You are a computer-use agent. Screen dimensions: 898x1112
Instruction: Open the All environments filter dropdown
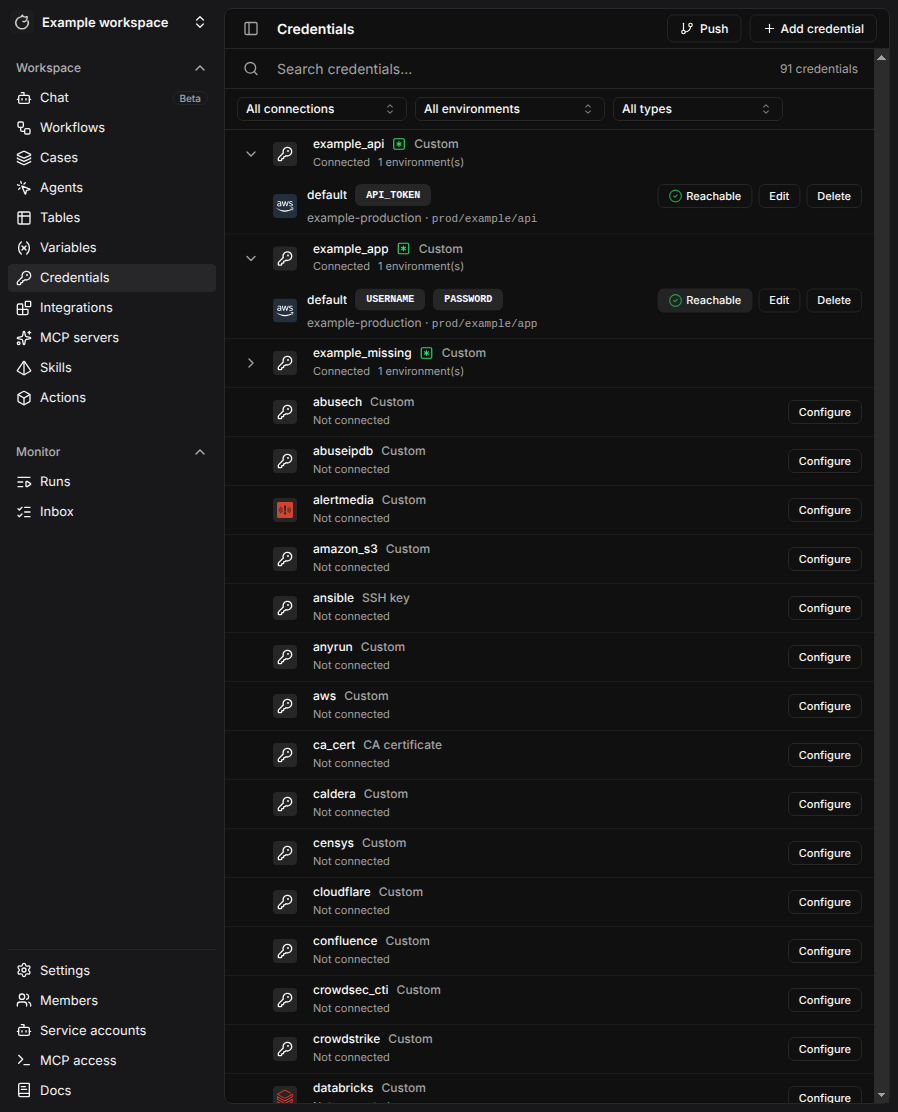click(x=509, y=109)
